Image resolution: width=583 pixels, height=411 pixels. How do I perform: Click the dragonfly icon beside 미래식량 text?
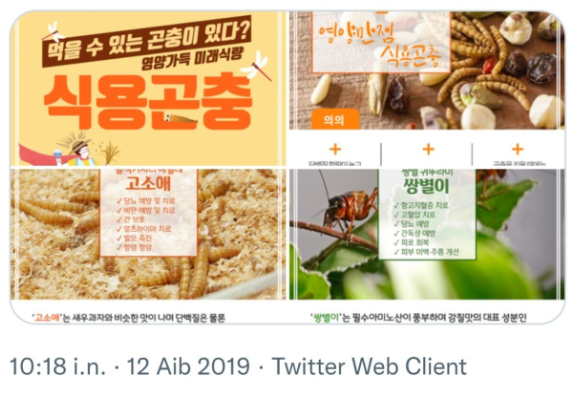point(257,66)
